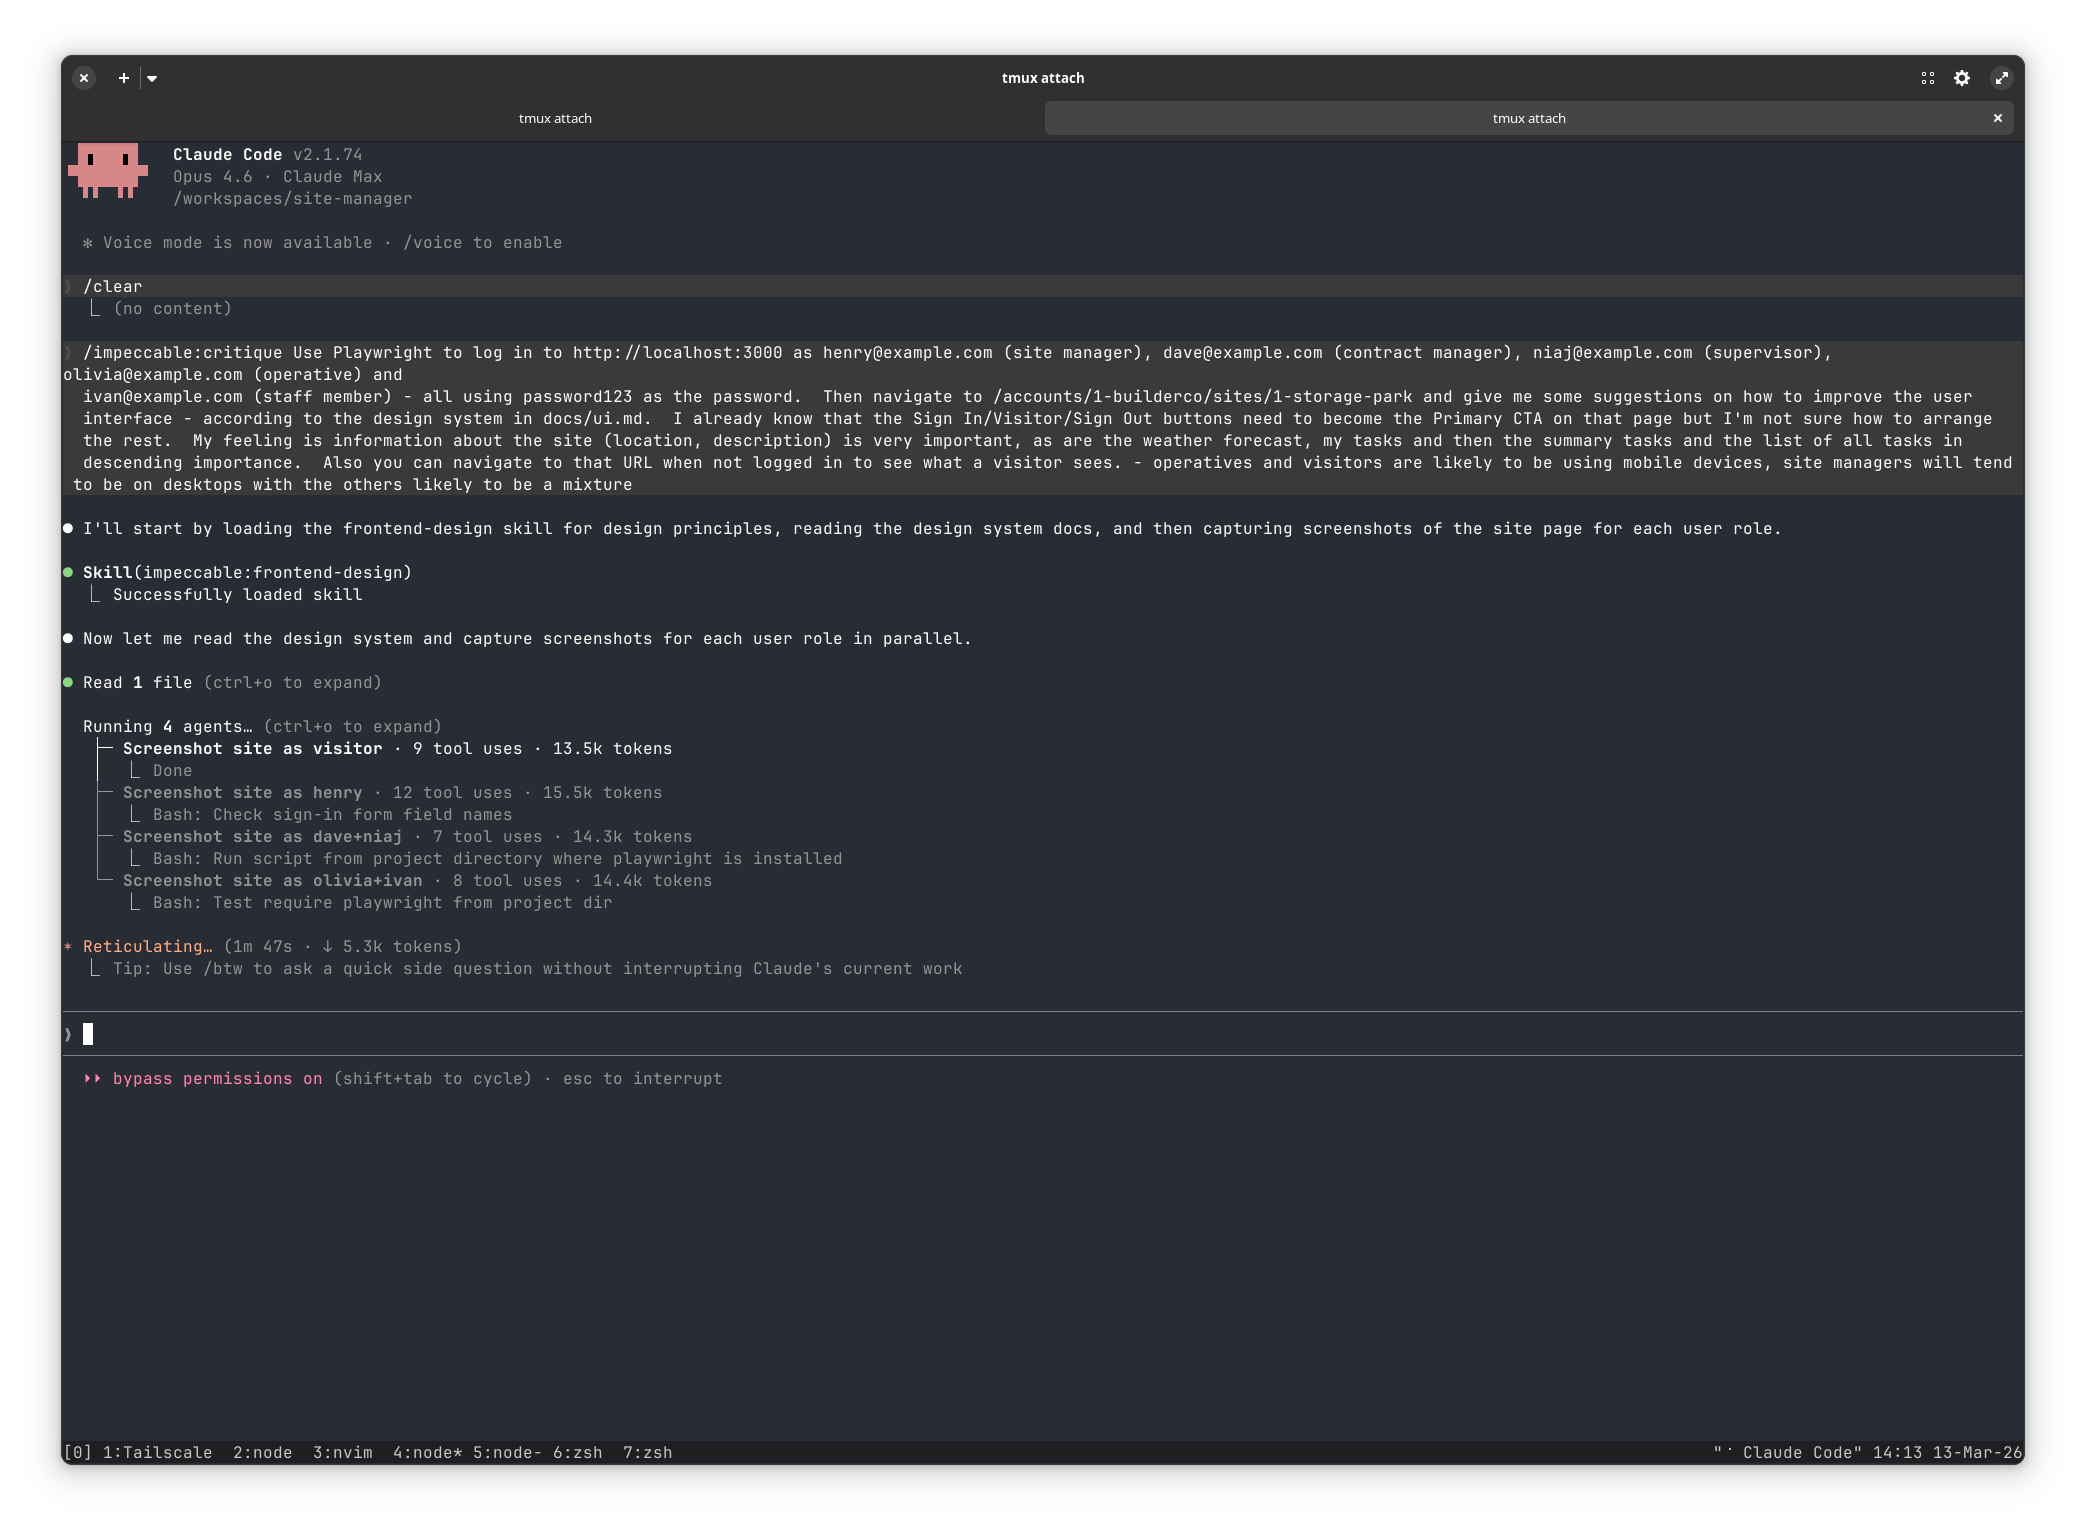Image resolution: width=2086 pixels, height=1532 pixels.
Task: Click the tab overview grid icon
Action: [1928, 78]
